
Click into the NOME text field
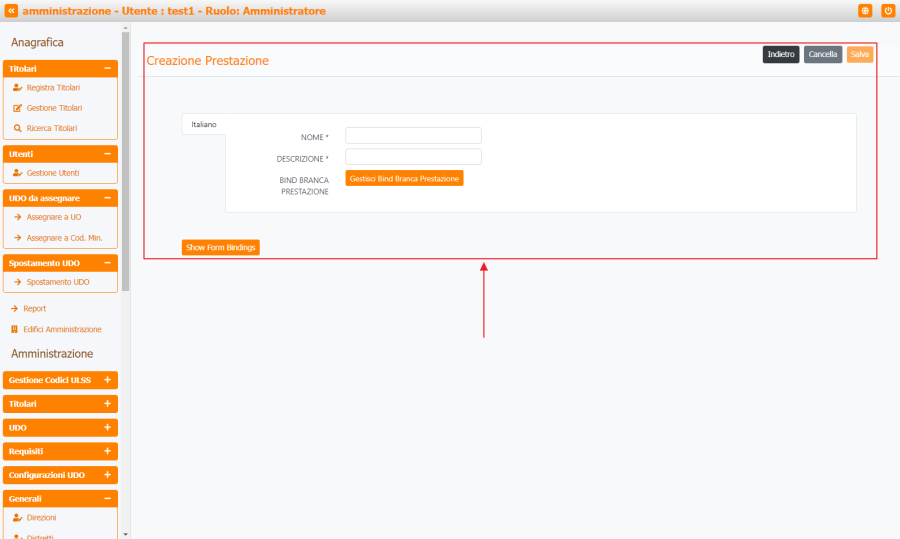(x=413, y=135)
